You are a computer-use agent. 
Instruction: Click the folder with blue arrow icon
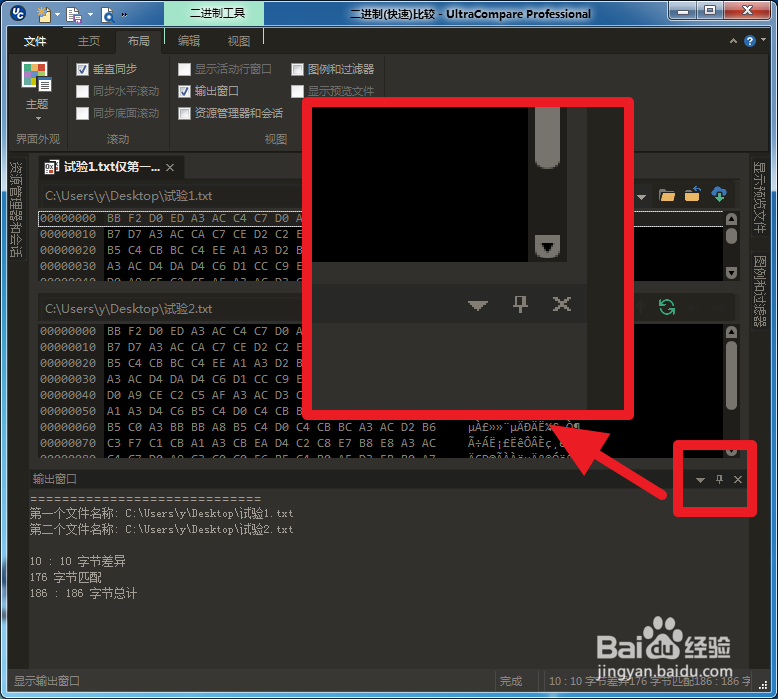pos(692,194)
